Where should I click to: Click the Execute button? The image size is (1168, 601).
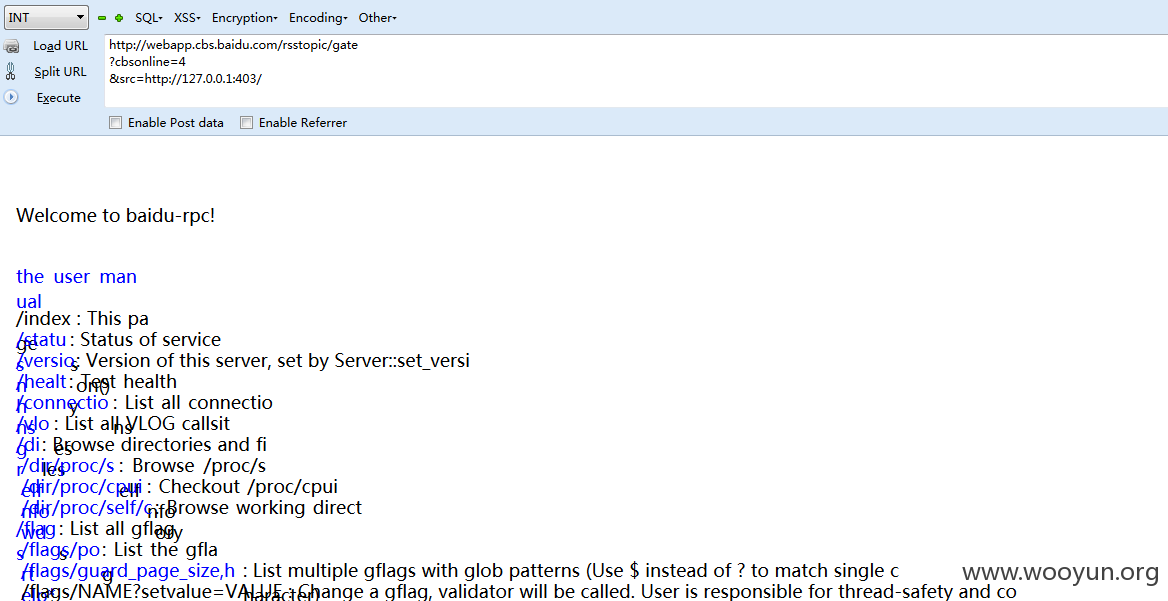pos(59,98)
